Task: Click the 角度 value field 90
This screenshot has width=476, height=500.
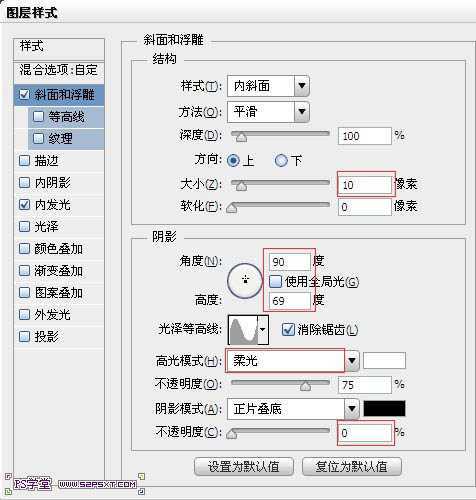Action: click(x=289, y=262)
